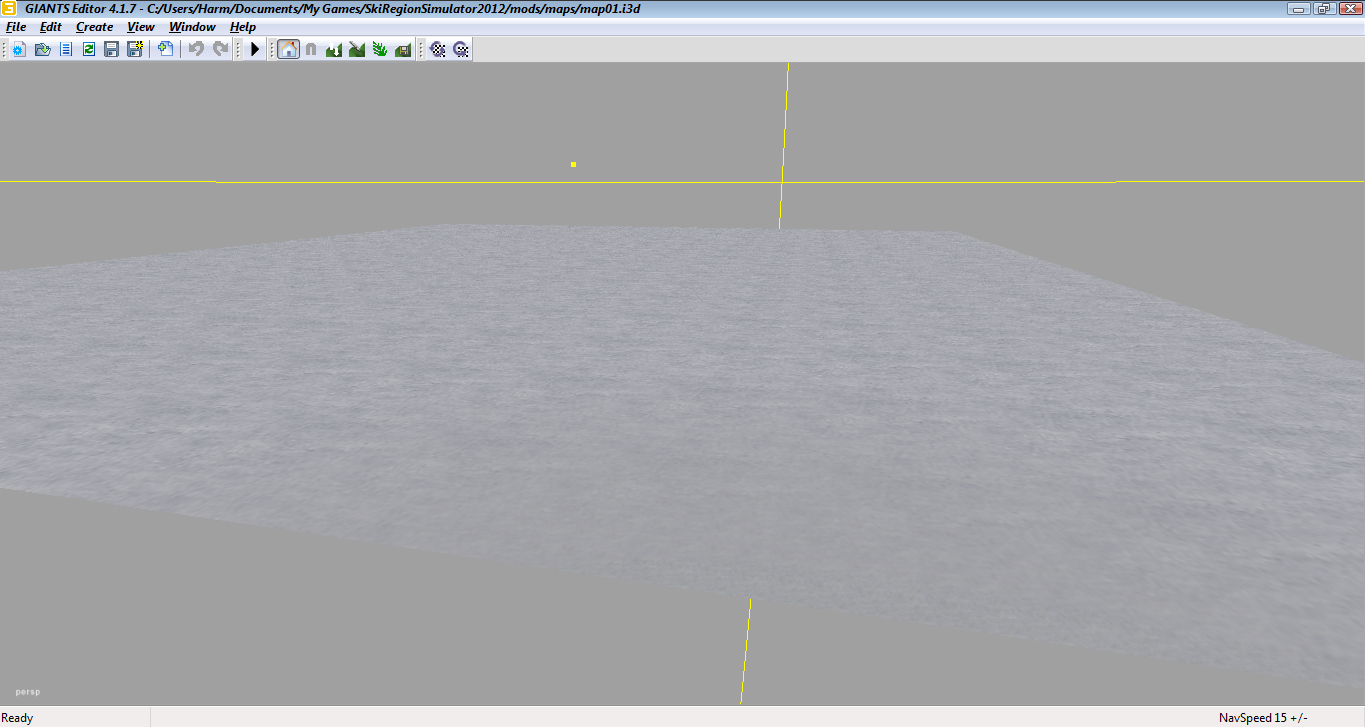The image size is (1366, 728).
Task: Toggle the magnet snap tool
Action: [311, 49]
